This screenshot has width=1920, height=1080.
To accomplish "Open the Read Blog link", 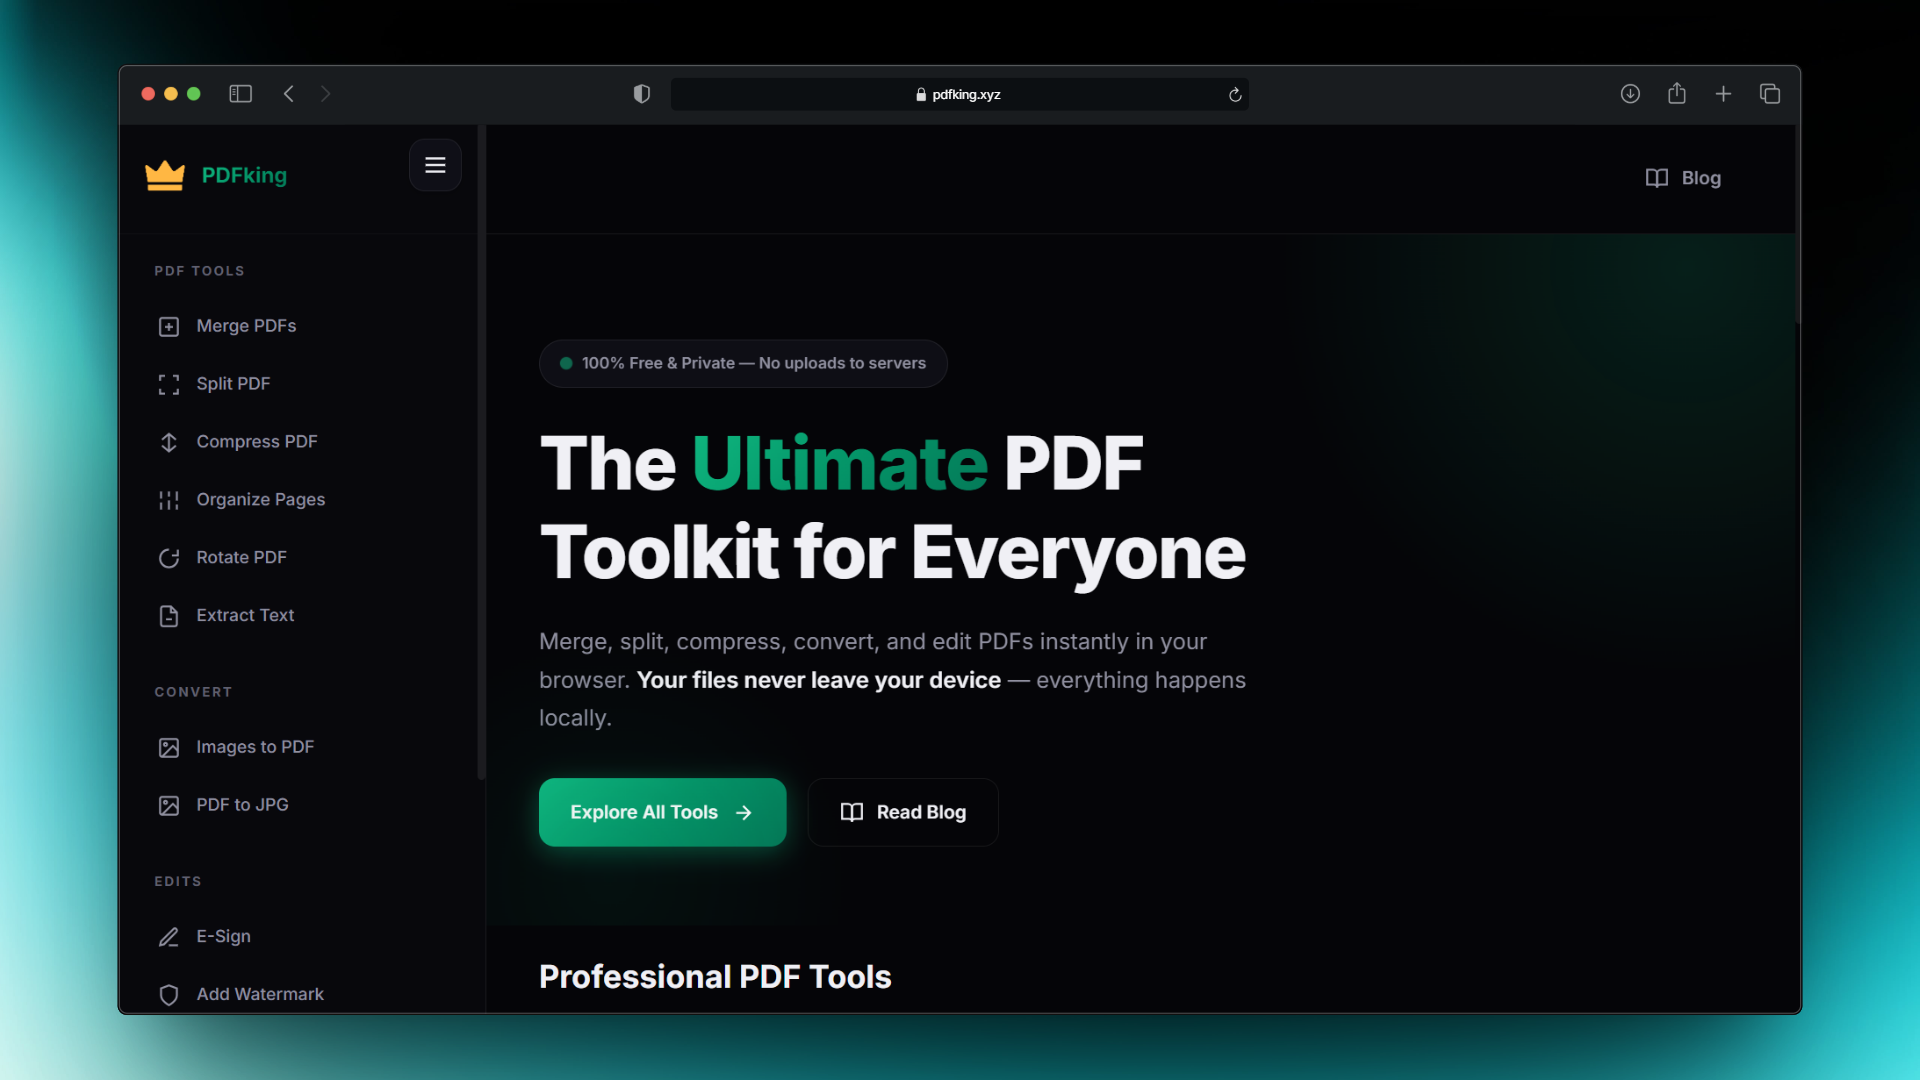I will coord(902,812).
